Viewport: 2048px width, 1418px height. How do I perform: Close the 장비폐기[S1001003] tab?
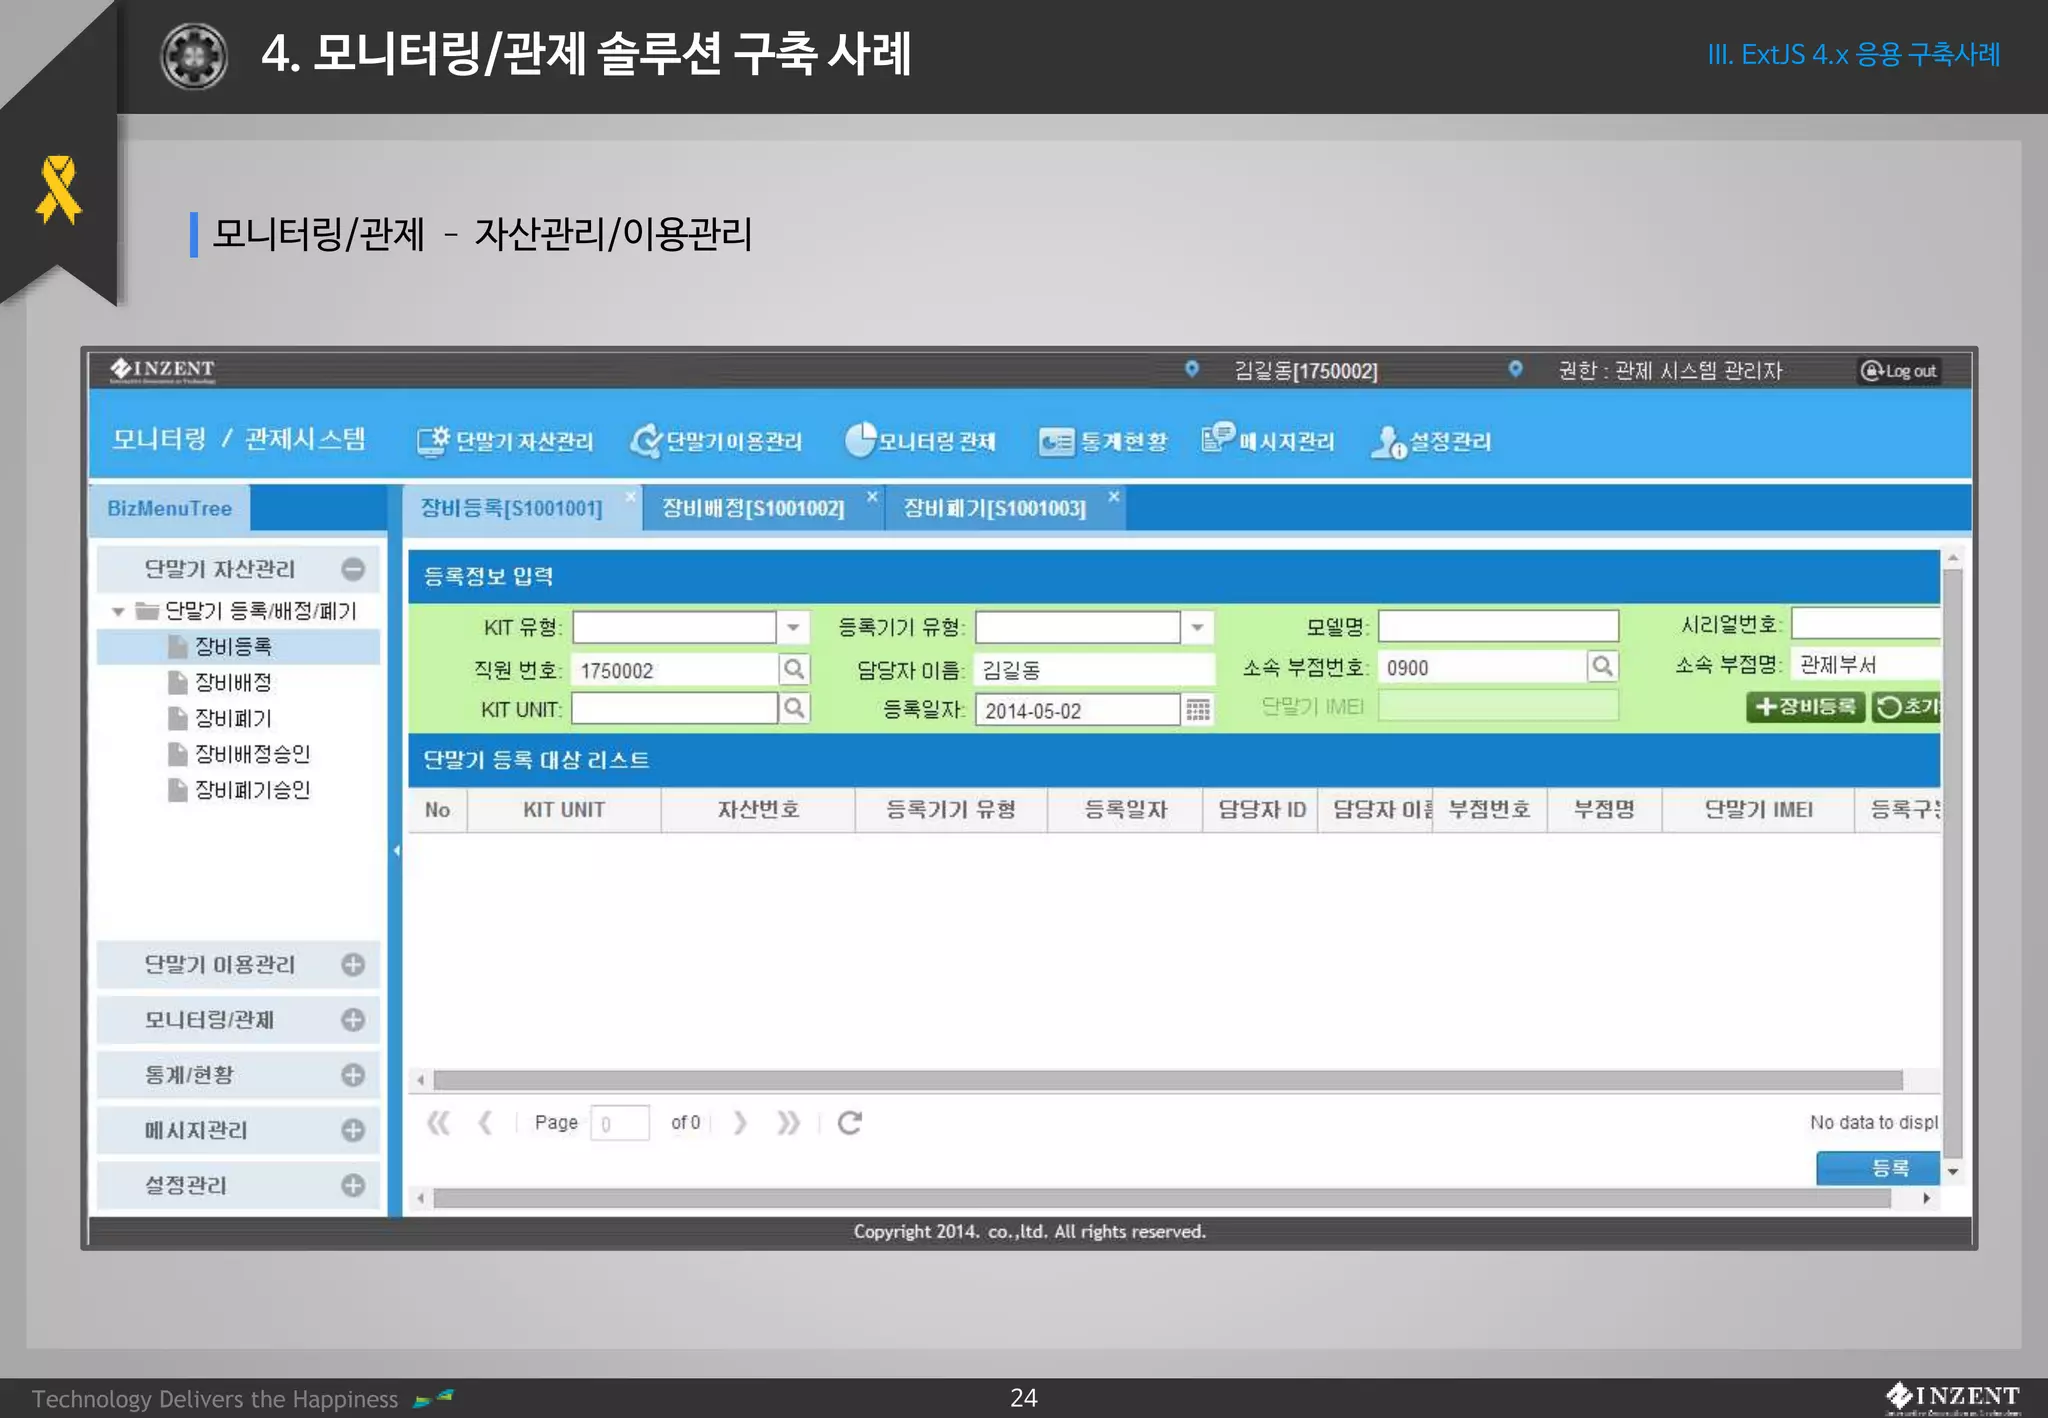click(1114, 497)
